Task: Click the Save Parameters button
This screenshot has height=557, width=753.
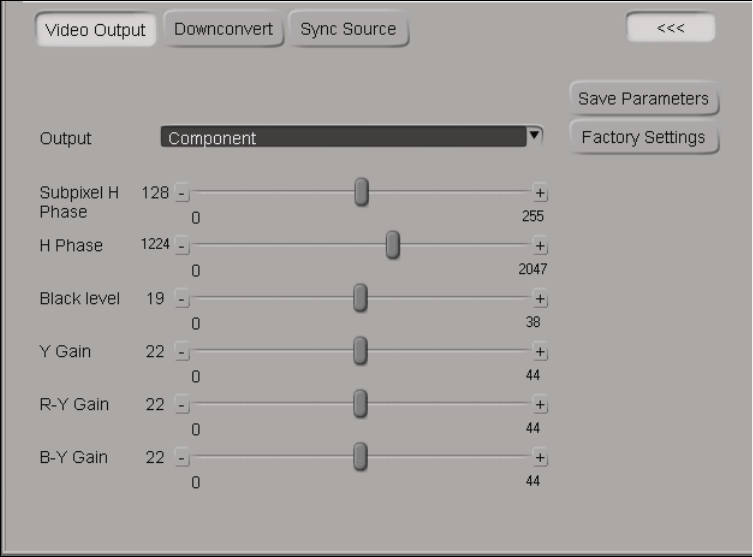Action: pos(643,98)
